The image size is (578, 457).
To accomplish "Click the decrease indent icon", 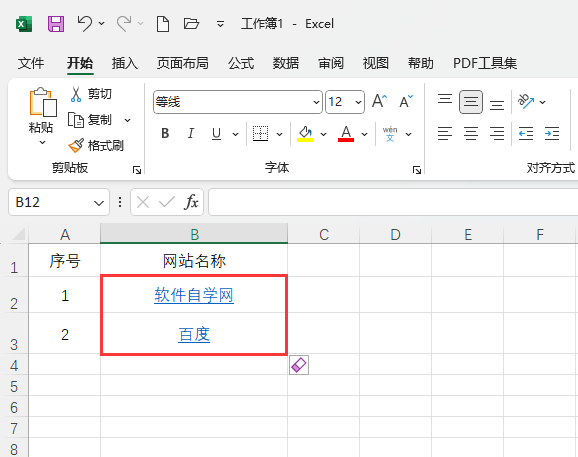I will tap(526, 133).
